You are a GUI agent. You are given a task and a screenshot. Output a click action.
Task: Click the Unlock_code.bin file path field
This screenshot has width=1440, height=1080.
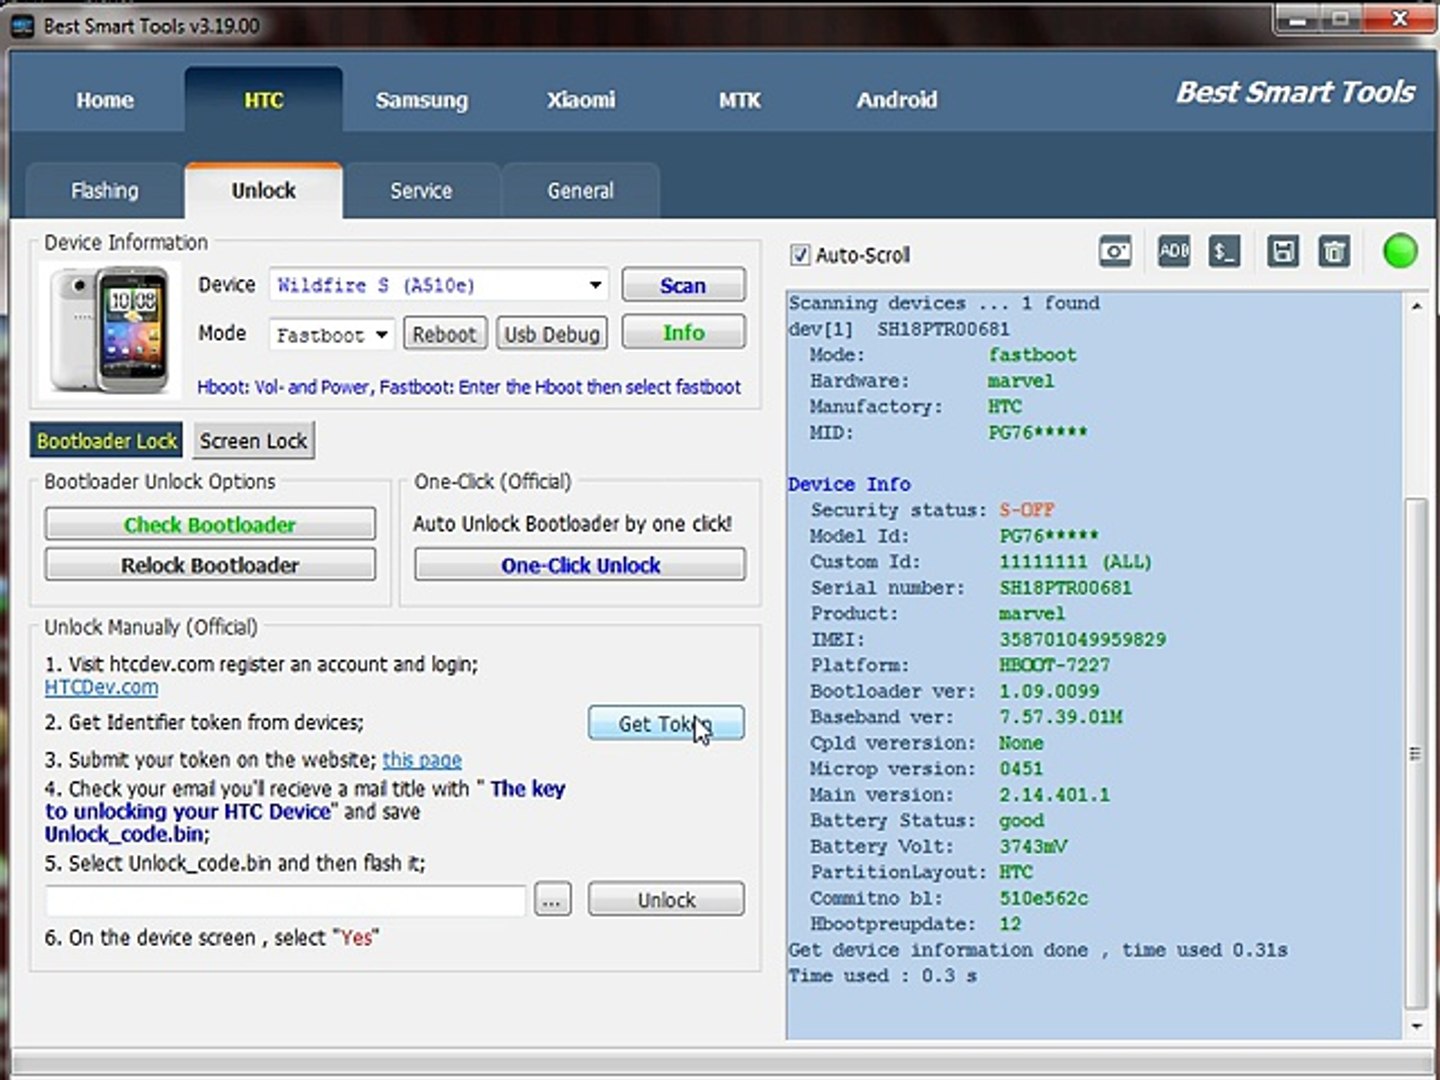coord(285,900)
